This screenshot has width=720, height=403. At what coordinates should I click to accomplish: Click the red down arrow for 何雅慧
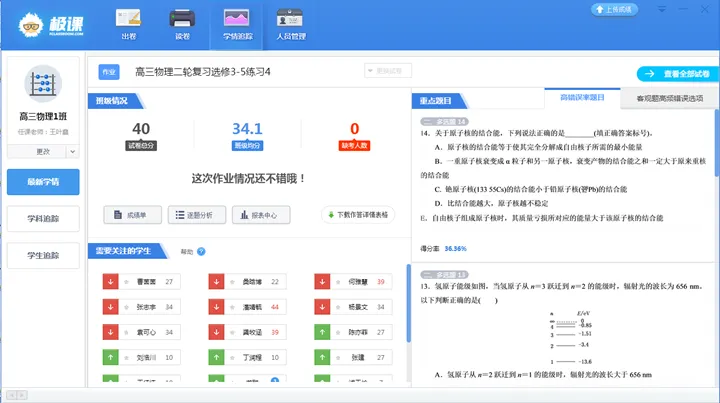[322, 281]
